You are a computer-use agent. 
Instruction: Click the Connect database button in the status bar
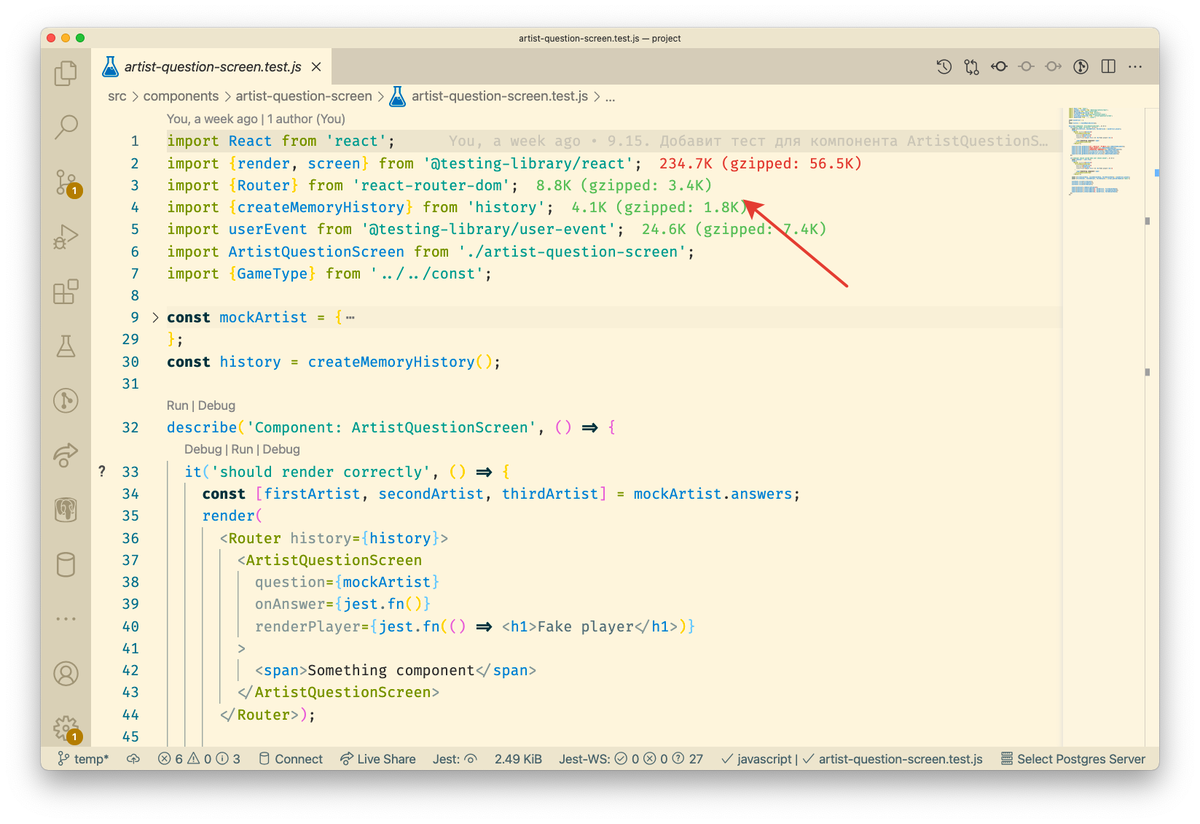click(290, 759)
